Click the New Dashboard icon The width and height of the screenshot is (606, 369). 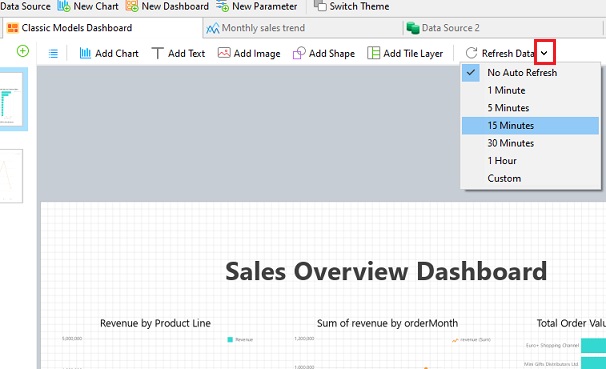click(132, 6)
